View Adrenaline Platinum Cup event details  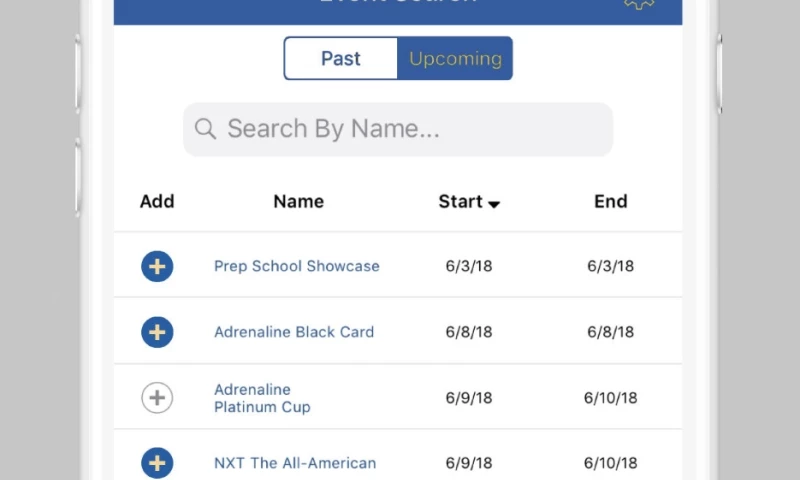coord(262,398)
